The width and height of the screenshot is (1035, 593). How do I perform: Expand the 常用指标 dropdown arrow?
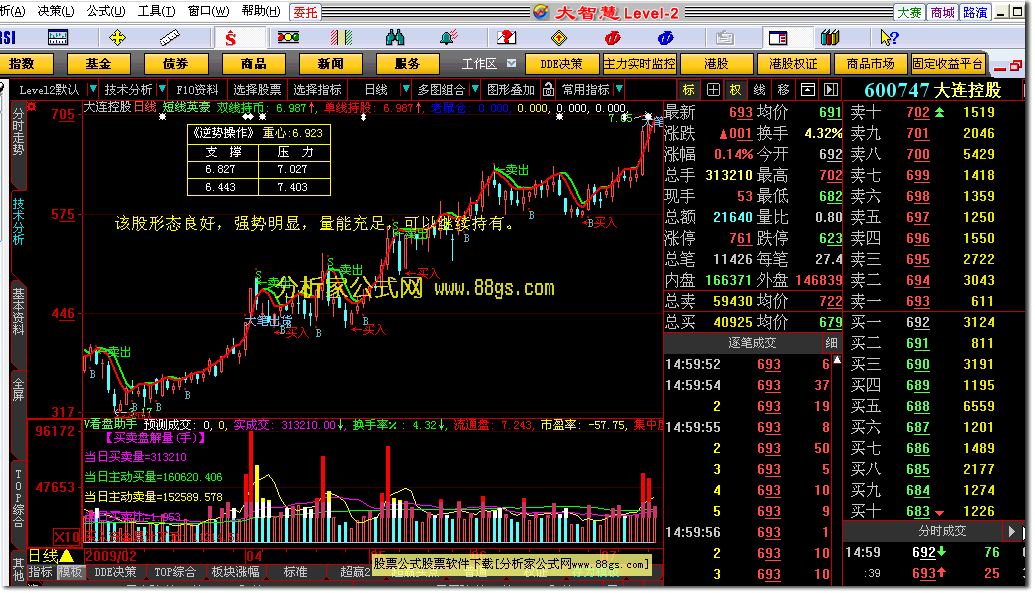point(618,88)
